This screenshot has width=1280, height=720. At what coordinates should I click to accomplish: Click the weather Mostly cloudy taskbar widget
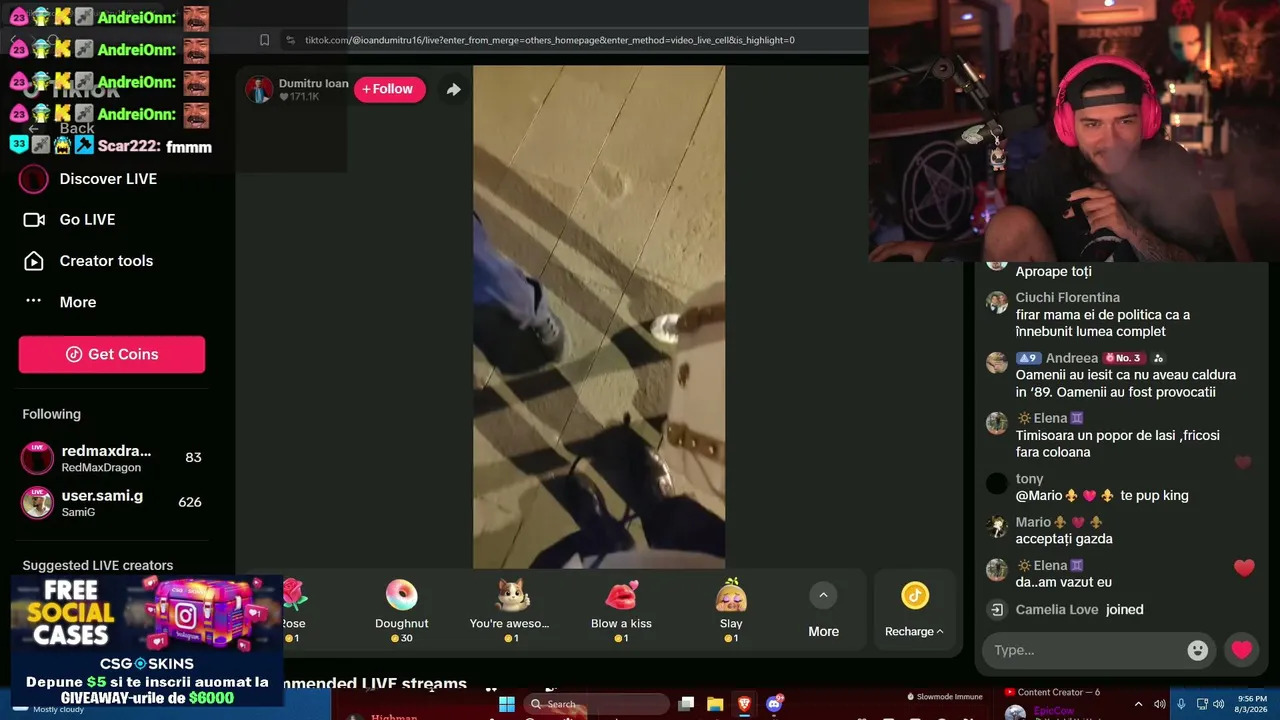click(58, 709)
